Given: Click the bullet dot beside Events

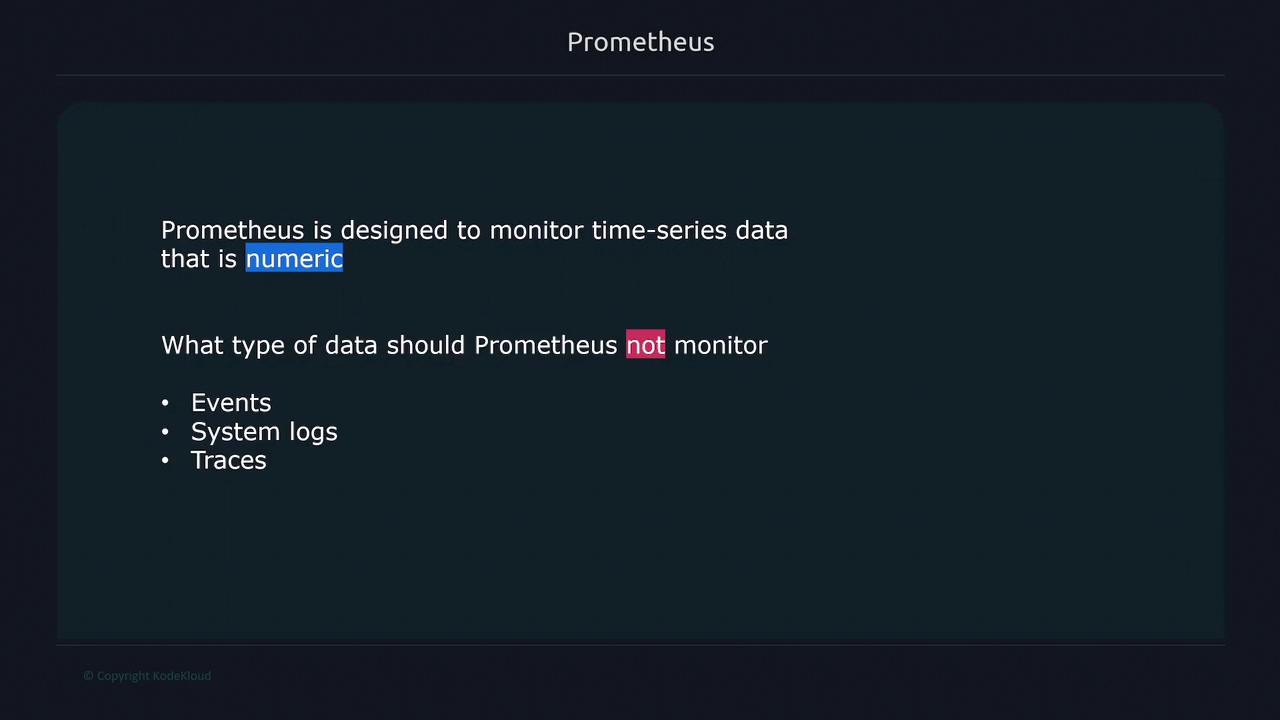Looking at the screenshot, I should point(165,403).
